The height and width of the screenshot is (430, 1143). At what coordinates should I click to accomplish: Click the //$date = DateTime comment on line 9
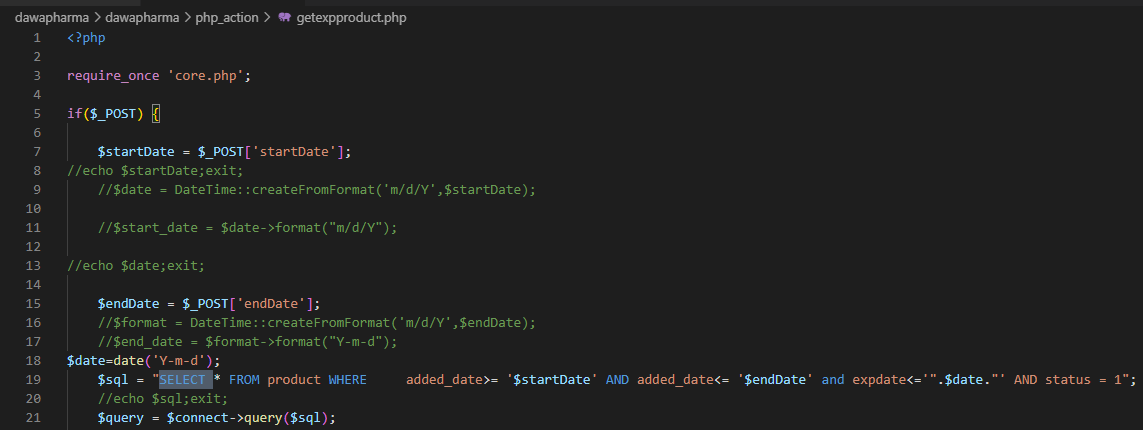[317, 189]
